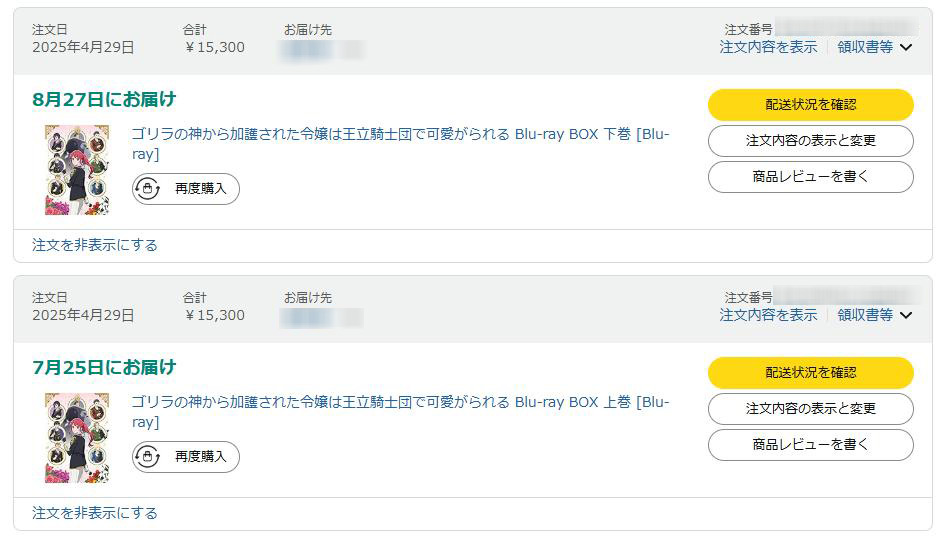Viewport: 943px width, 537px height.
Task: Open 注文内容を表示 link in first order
Action: (768, 47)
